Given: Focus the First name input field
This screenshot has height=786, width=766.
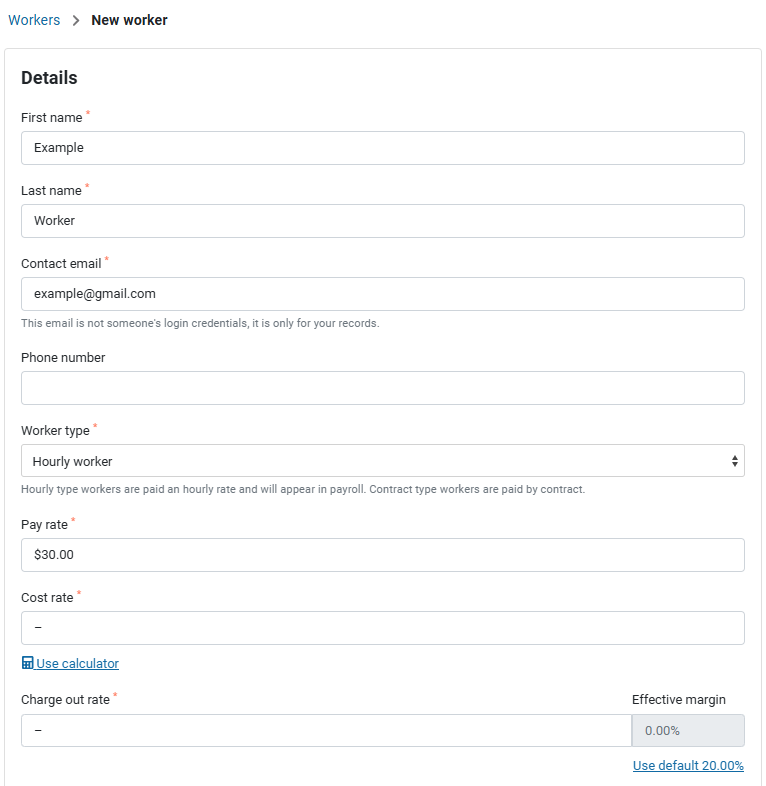Looking at the screenshot, I should 382,148.
